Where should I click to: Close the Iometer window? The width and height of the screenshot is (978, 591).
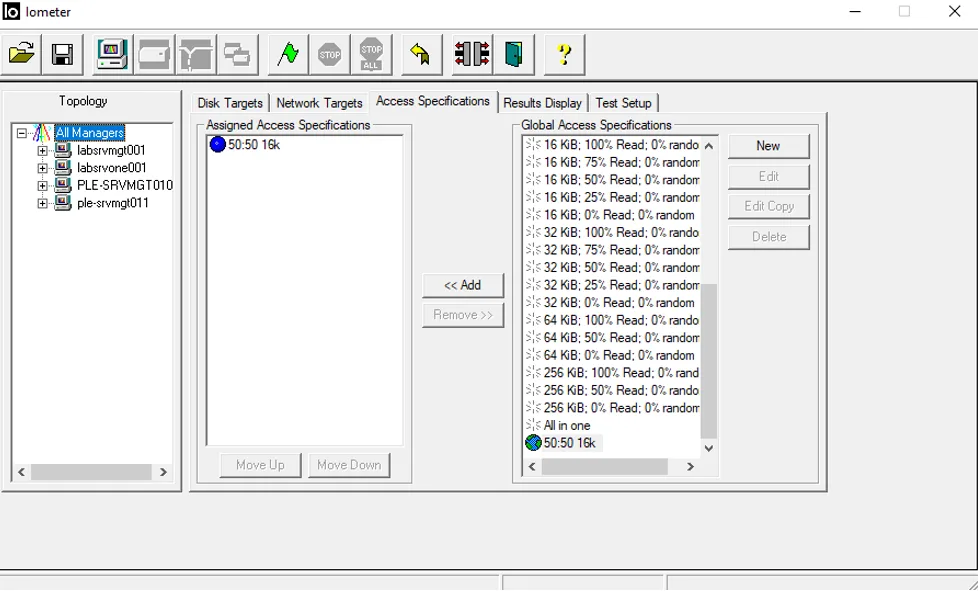click(x=954, y=11)
